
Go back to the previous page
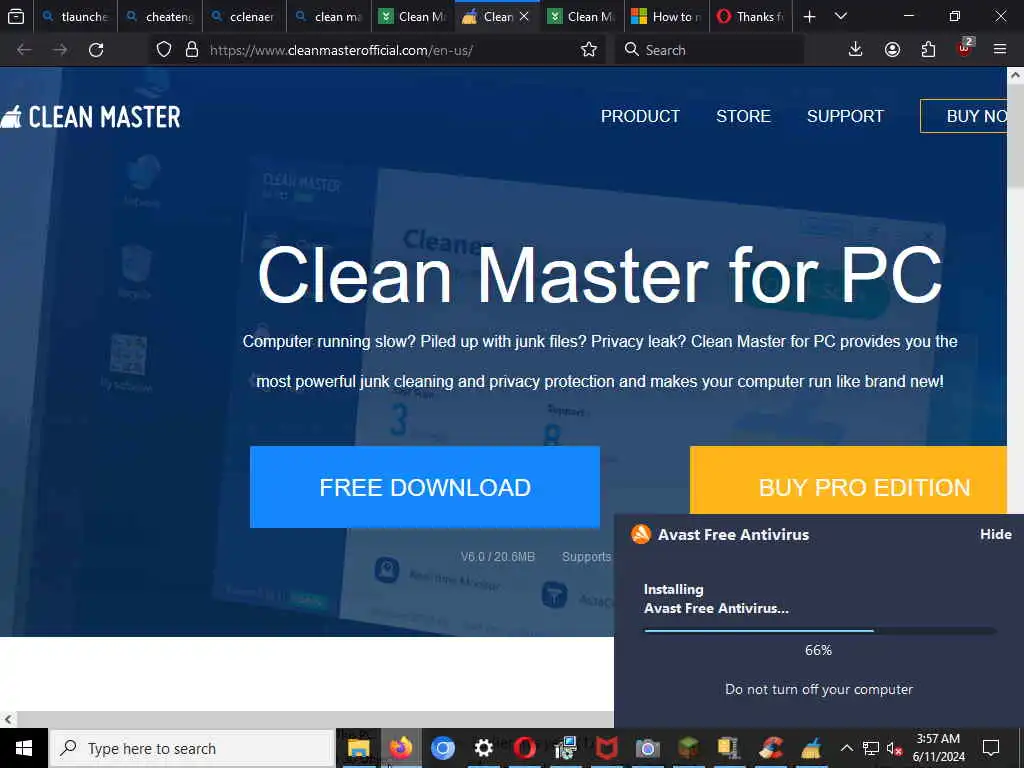coord(24,50)
